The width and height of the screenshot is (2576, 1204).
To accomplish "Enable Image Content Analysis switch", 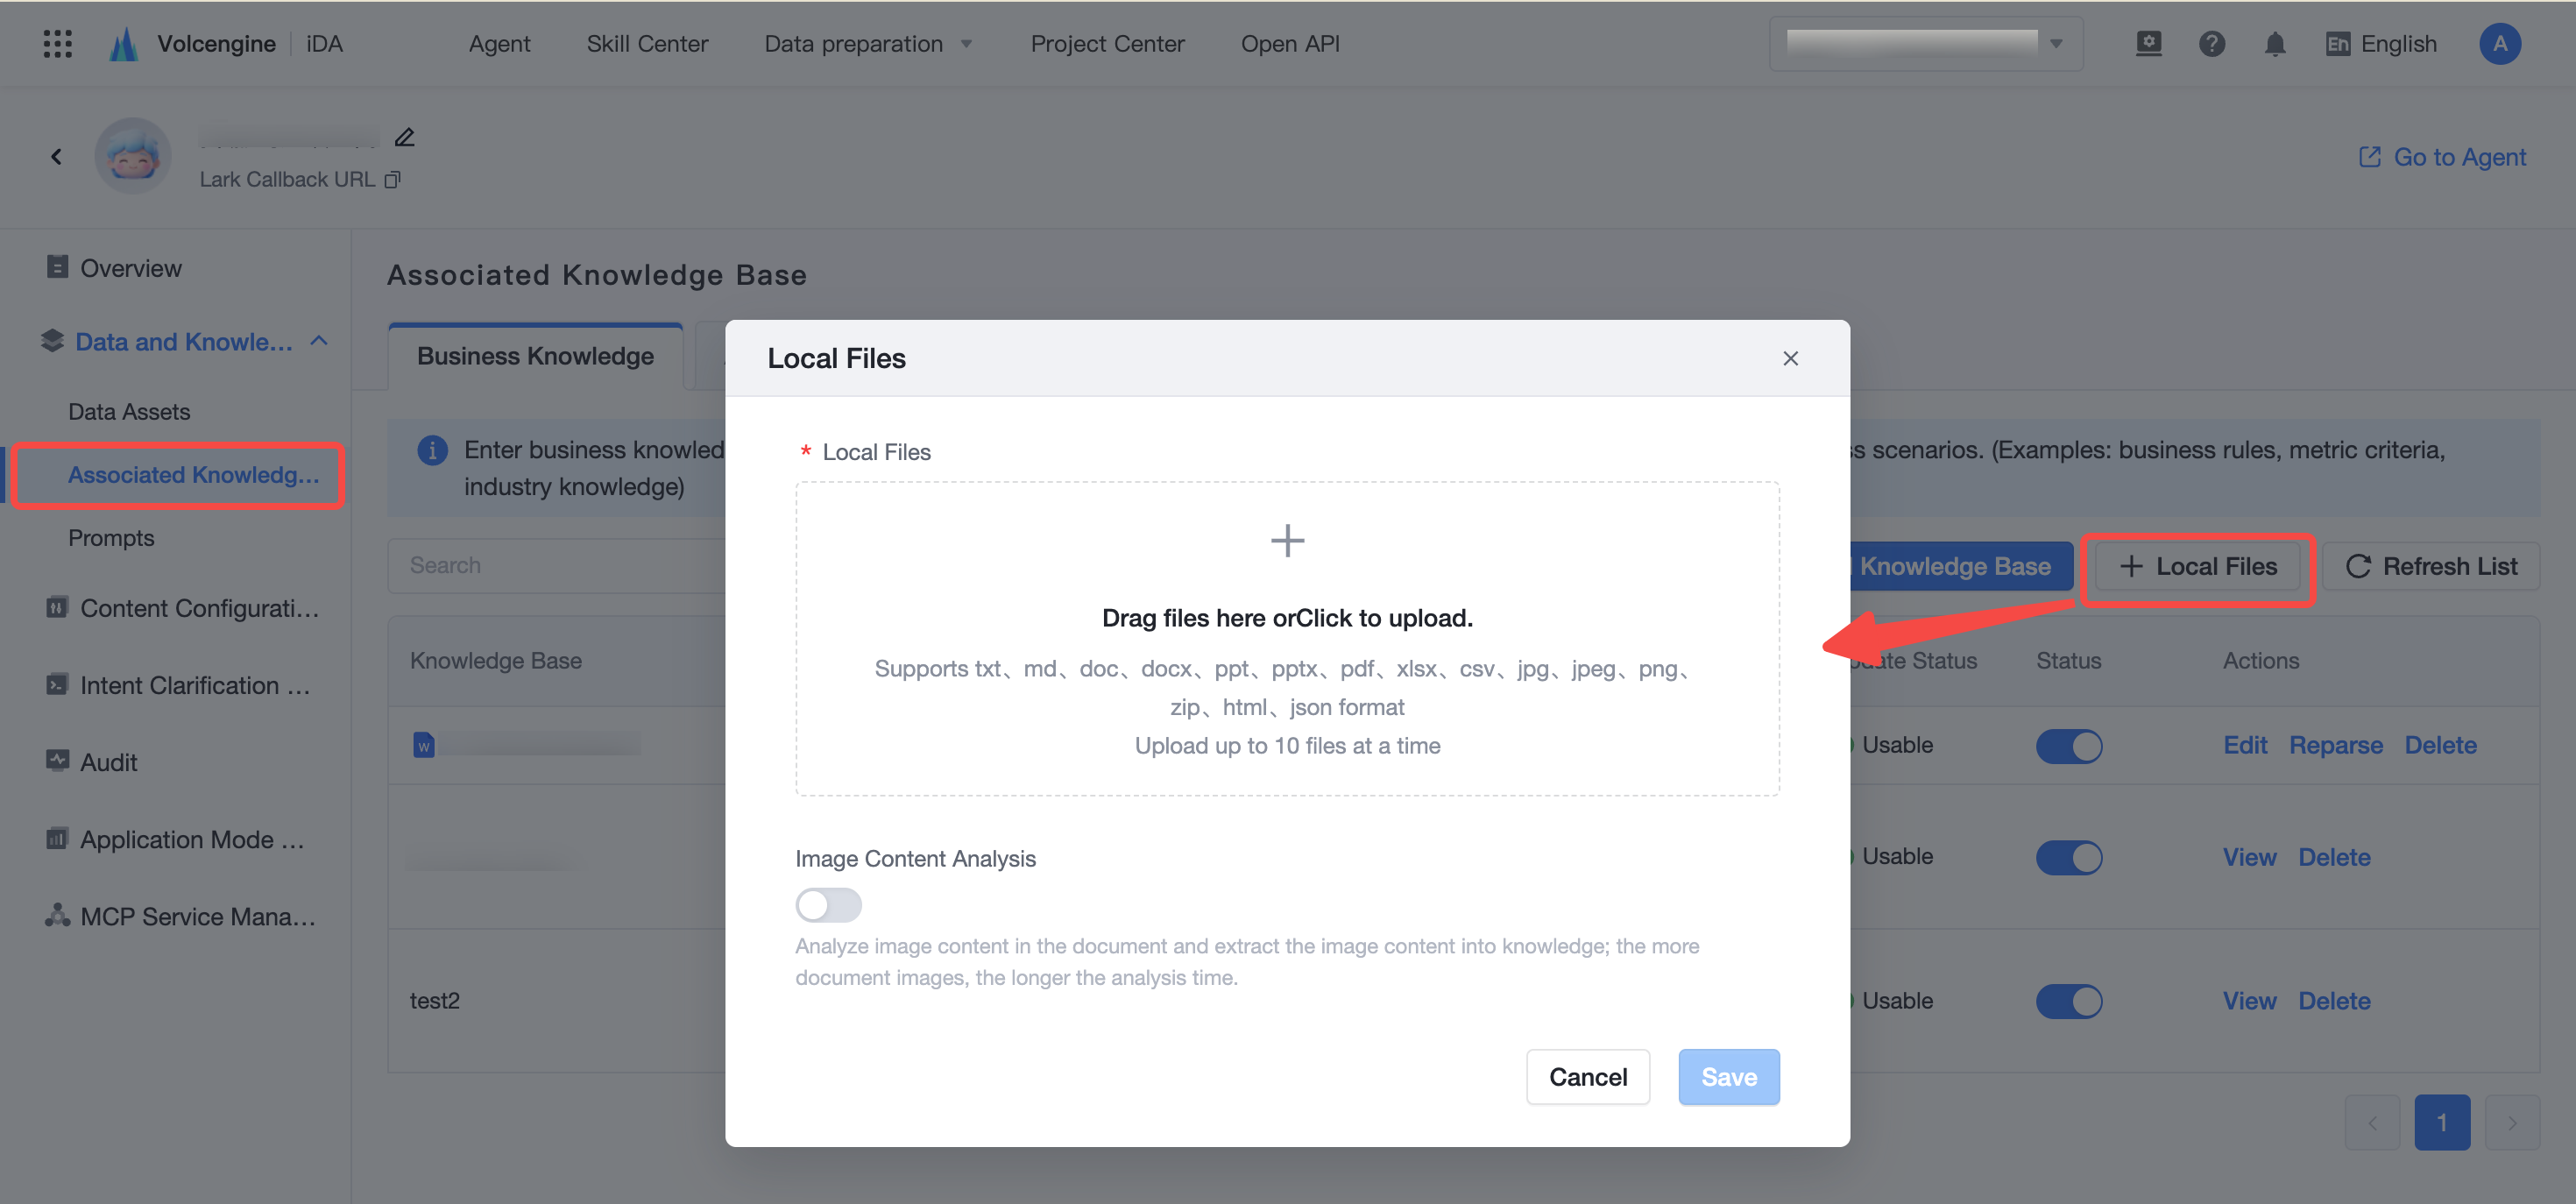I will pos(828,905).
